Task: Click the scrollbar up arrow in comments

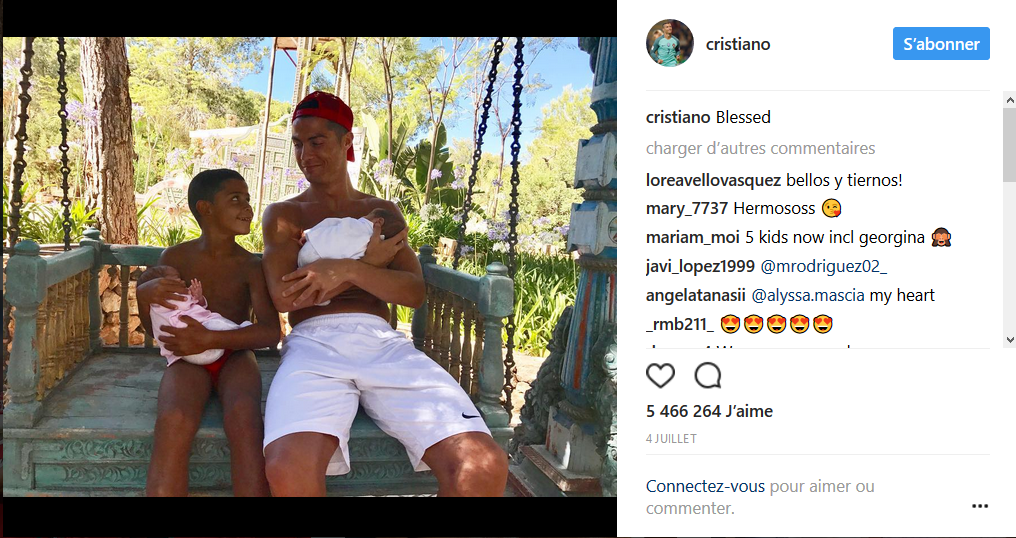Action: click(1010, 99)
